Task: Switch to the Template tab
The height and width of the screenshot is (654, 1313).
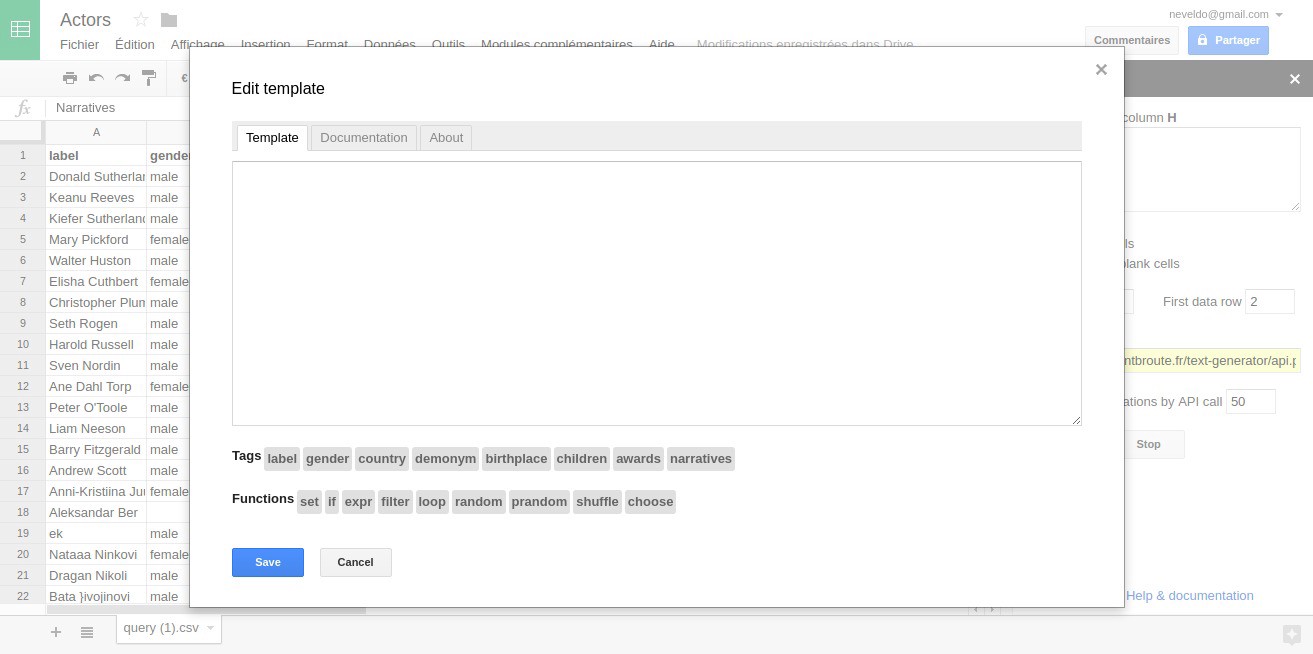Action: pos(272,138)
